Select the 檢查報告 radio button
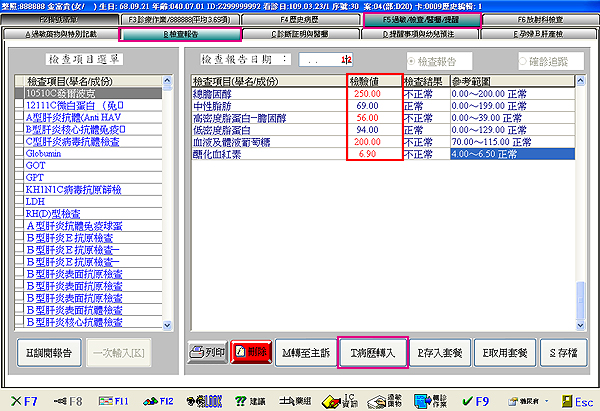The height and width of the screenshot is (411, 600). coord(409,59)
